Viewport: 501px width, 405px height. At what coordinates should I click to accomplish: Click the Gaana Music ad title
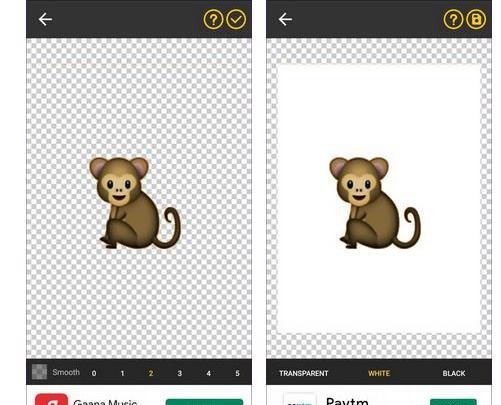pyautogui.click(x=105, y=402)
